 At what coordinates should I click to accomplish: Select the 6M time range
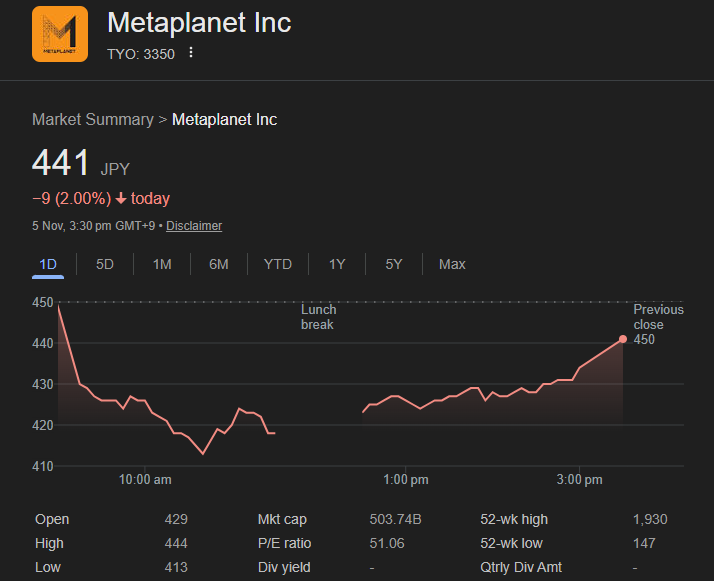219,264
